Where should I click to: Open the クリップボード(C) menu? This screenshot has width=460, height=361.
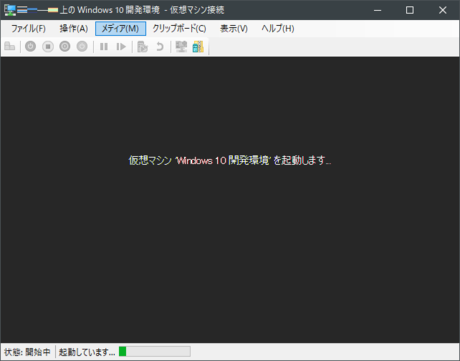(179, 29)
